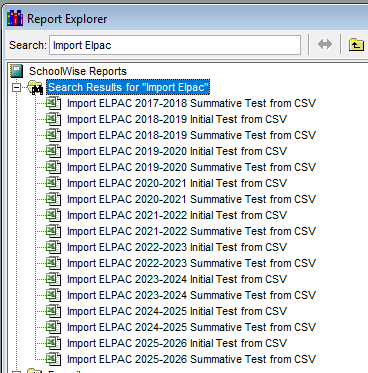Select Import ELPAC 2024-2025 Summative Test from CSV
The width and height of the screenshot is (368, 373).
[191, 327]
